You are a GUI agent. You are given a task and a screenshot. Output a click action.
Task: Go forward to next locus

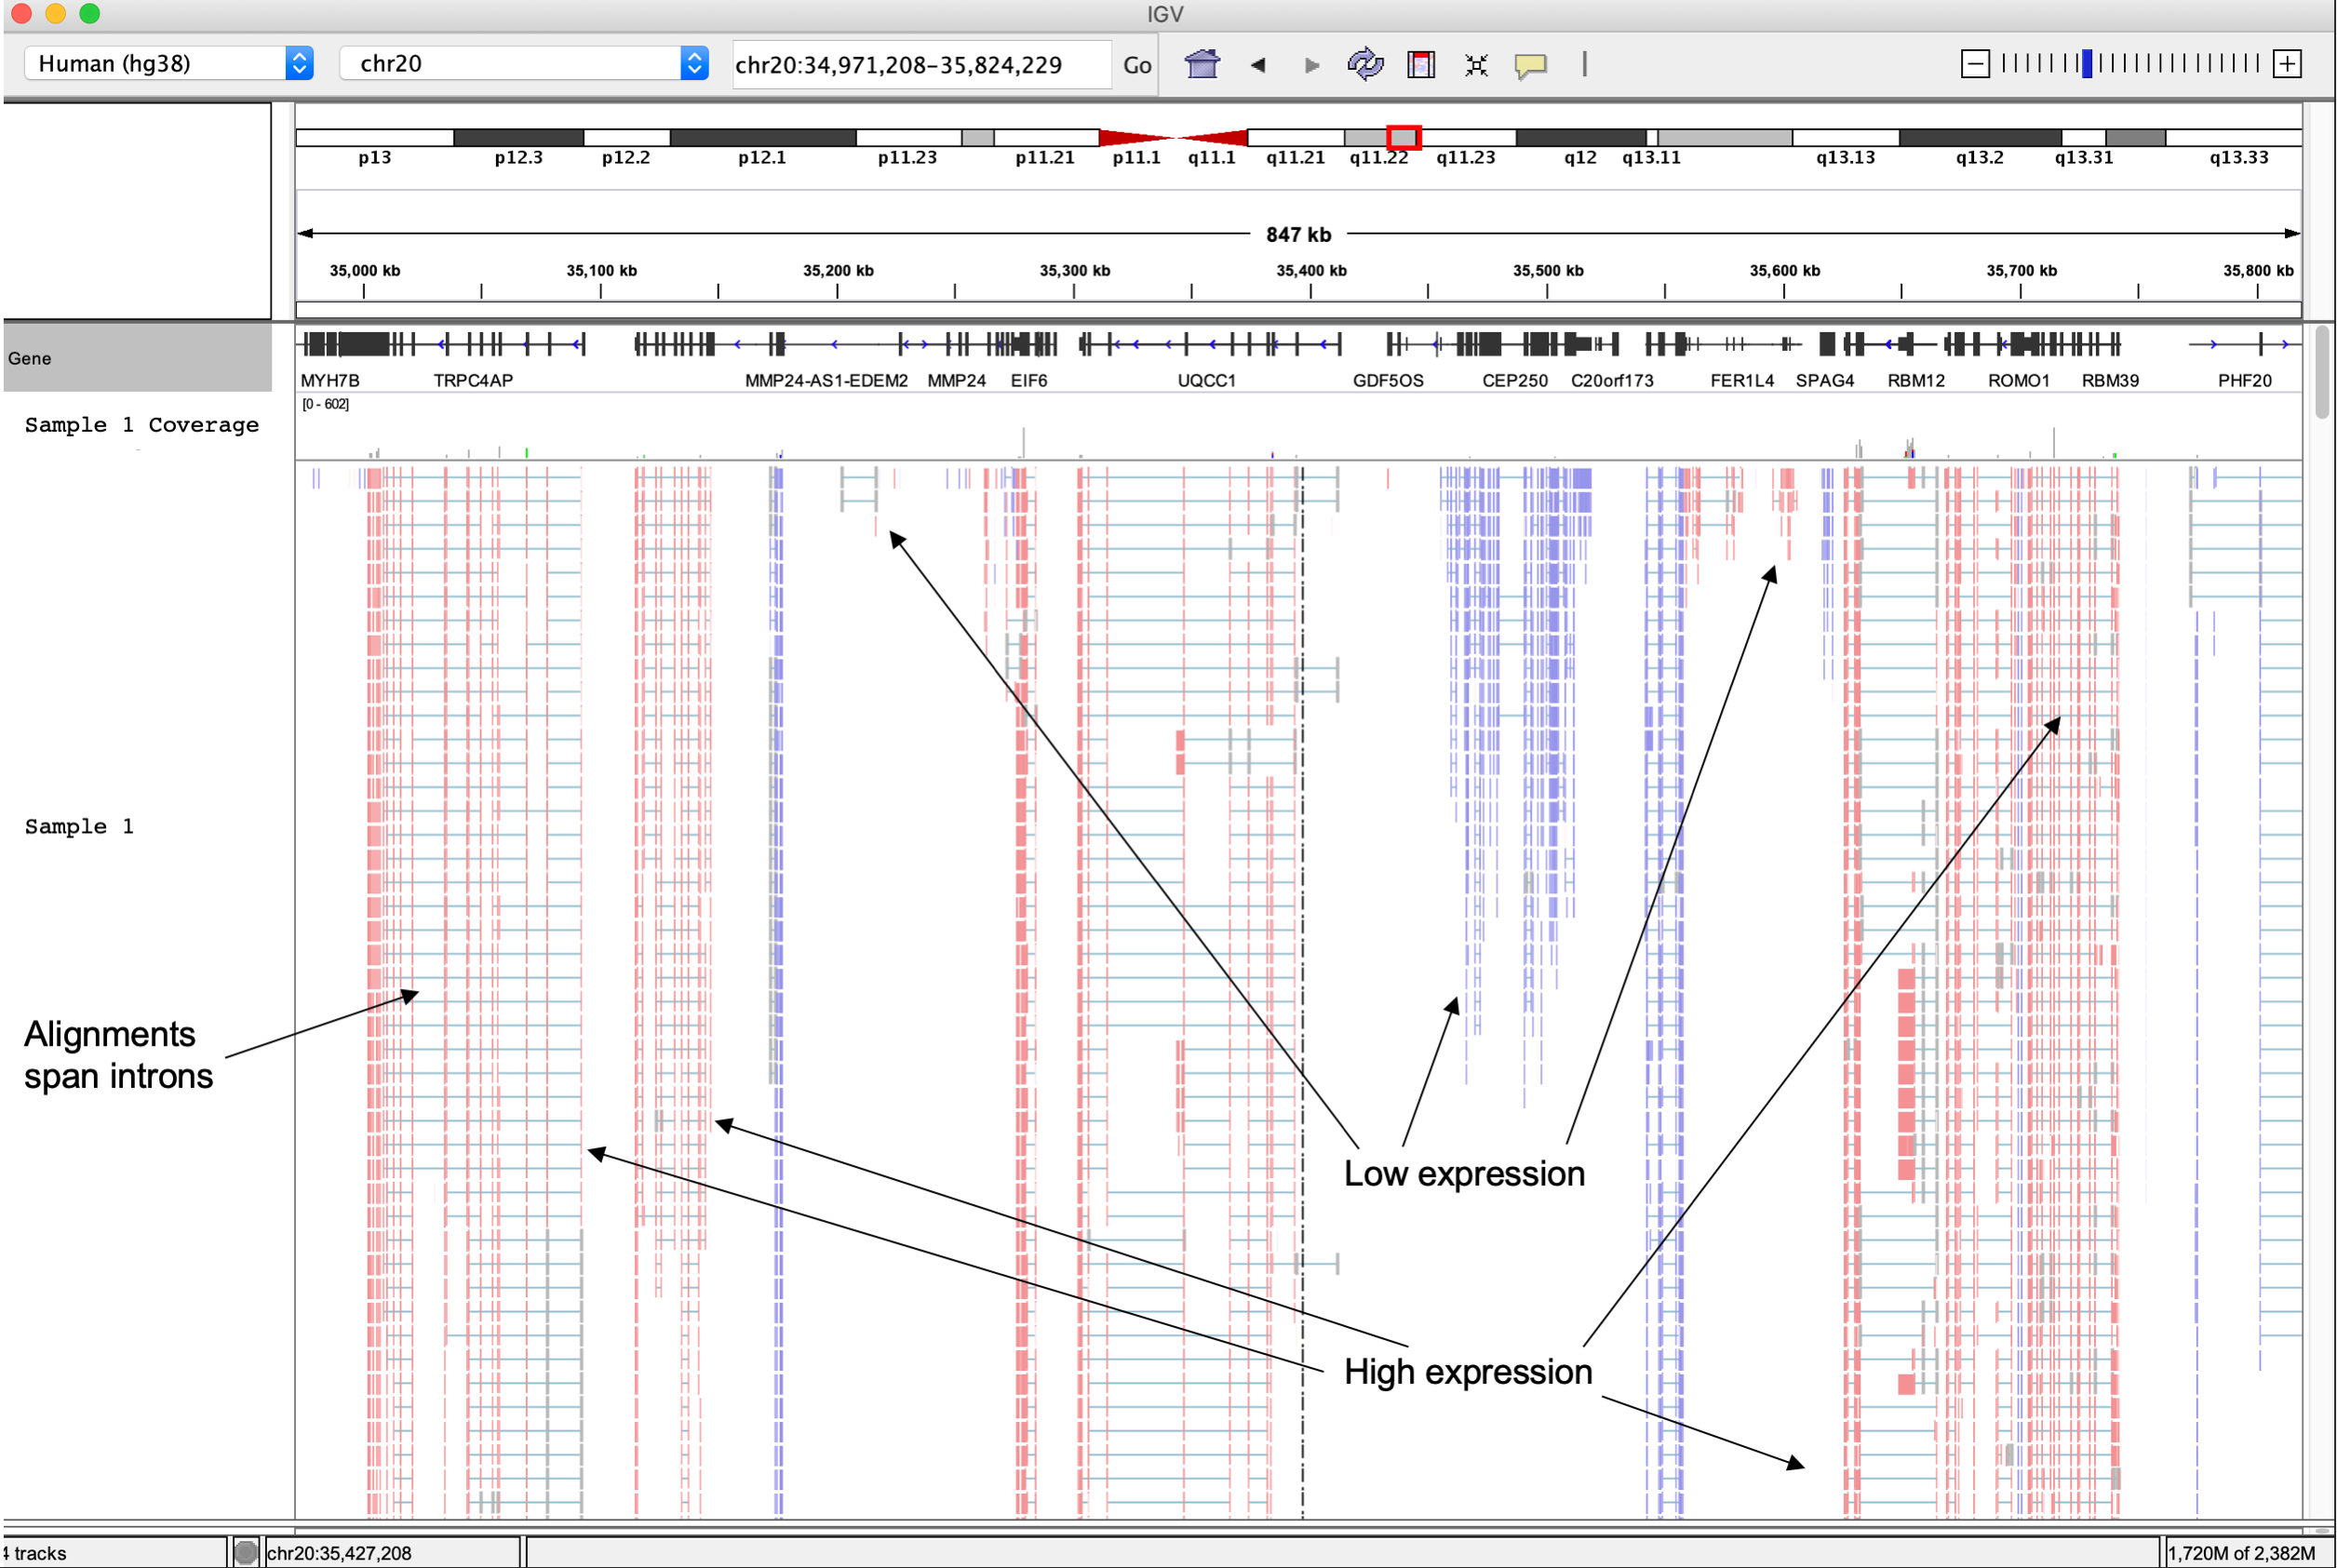click(x=1311, y=65)
